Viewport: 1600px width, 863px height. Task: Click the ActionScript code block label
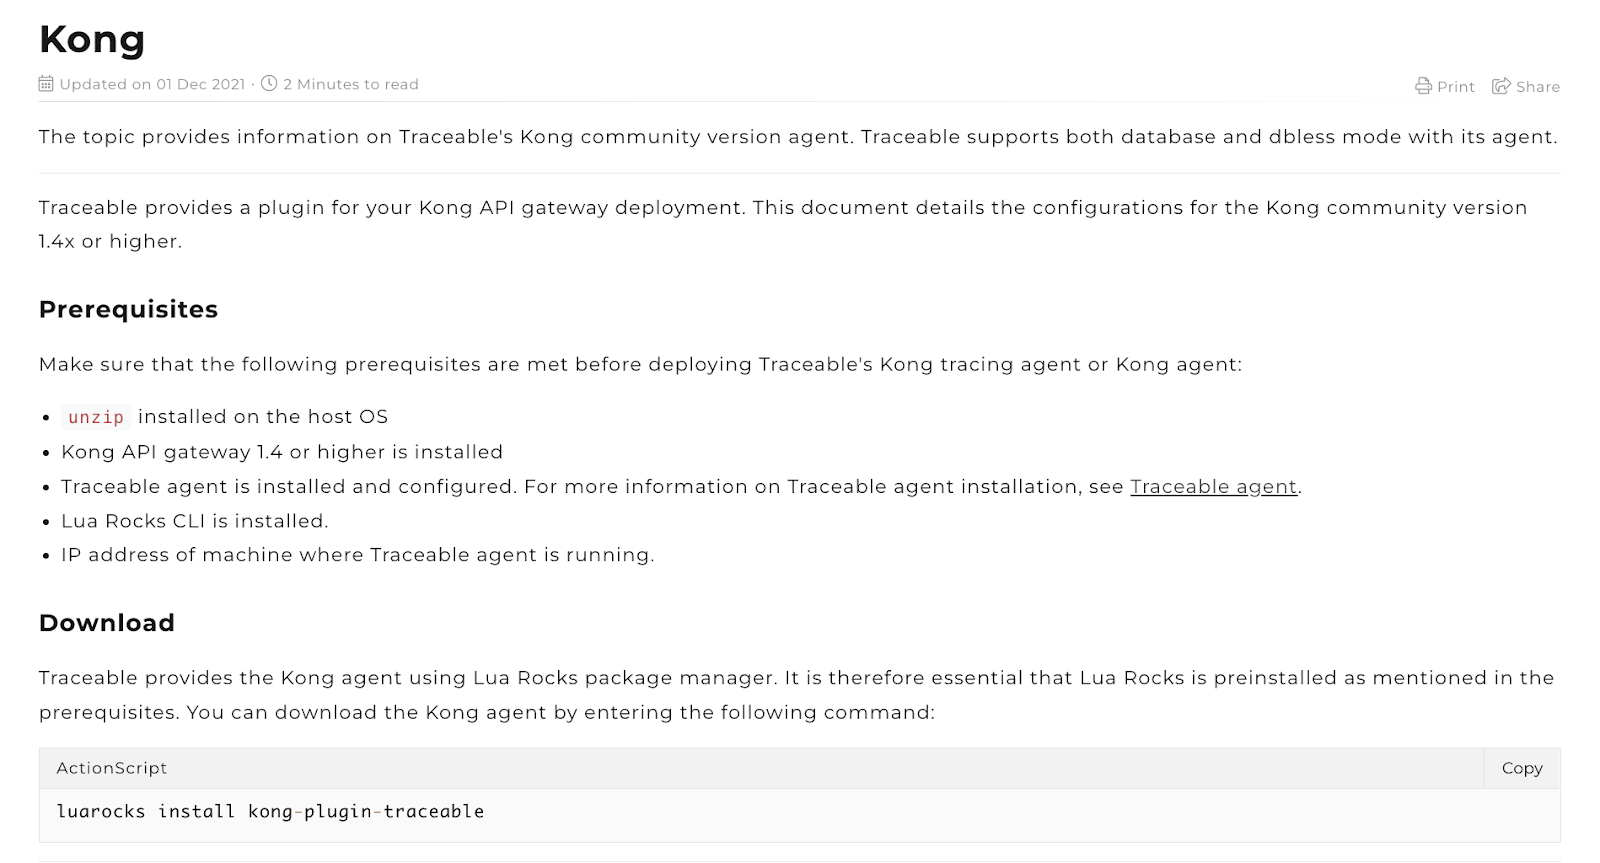(112, 768)
